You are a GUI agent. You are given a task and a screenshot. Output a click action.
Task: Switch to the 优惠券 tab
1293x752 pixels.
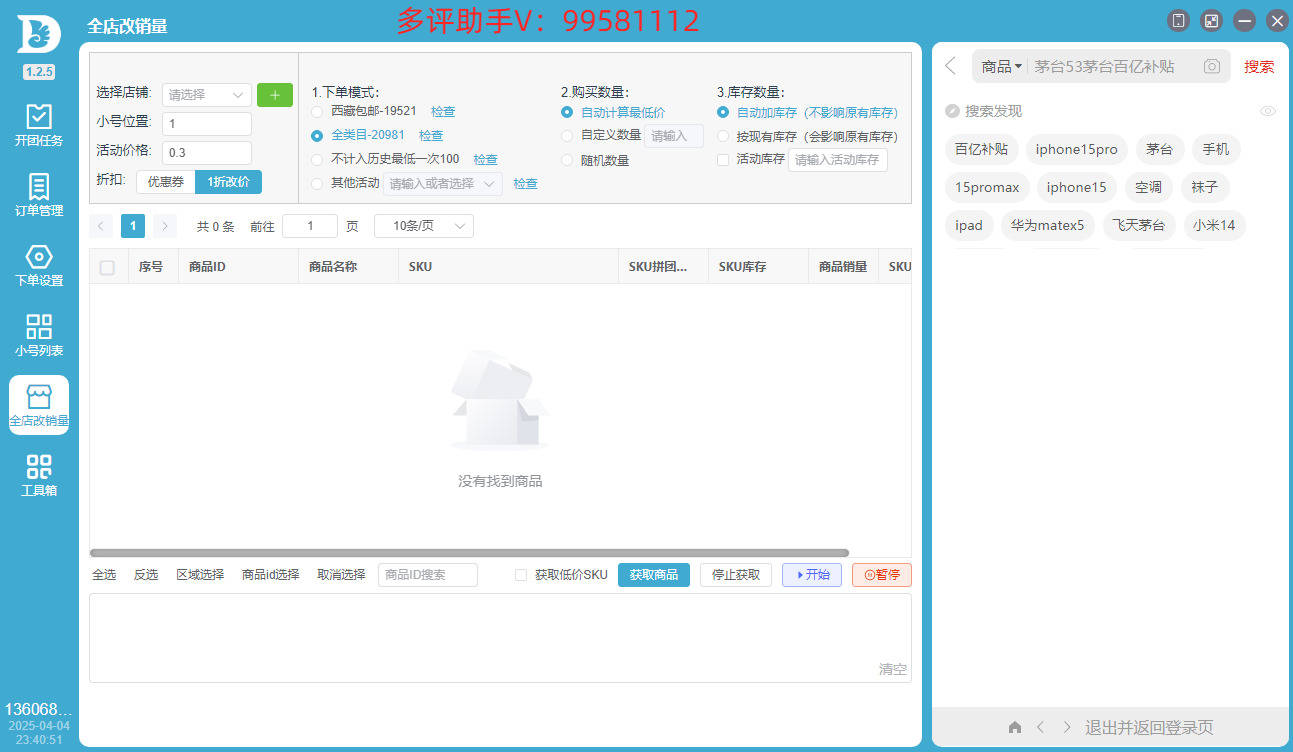[165, 182]
